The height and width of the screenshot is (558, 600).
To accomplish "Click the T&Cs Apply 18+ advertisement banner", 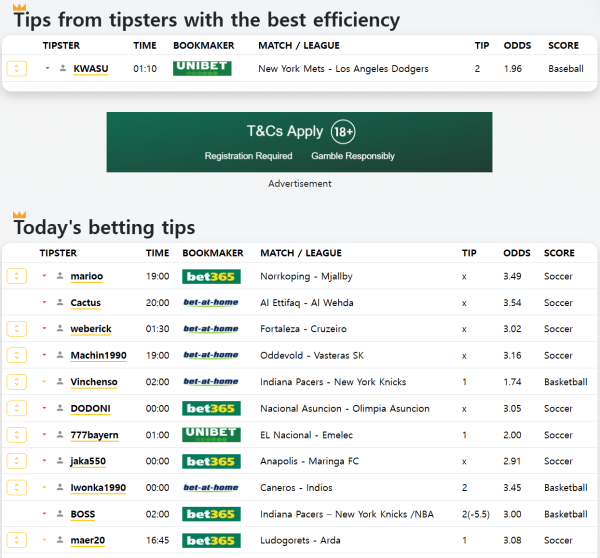I will pos(299,143).
